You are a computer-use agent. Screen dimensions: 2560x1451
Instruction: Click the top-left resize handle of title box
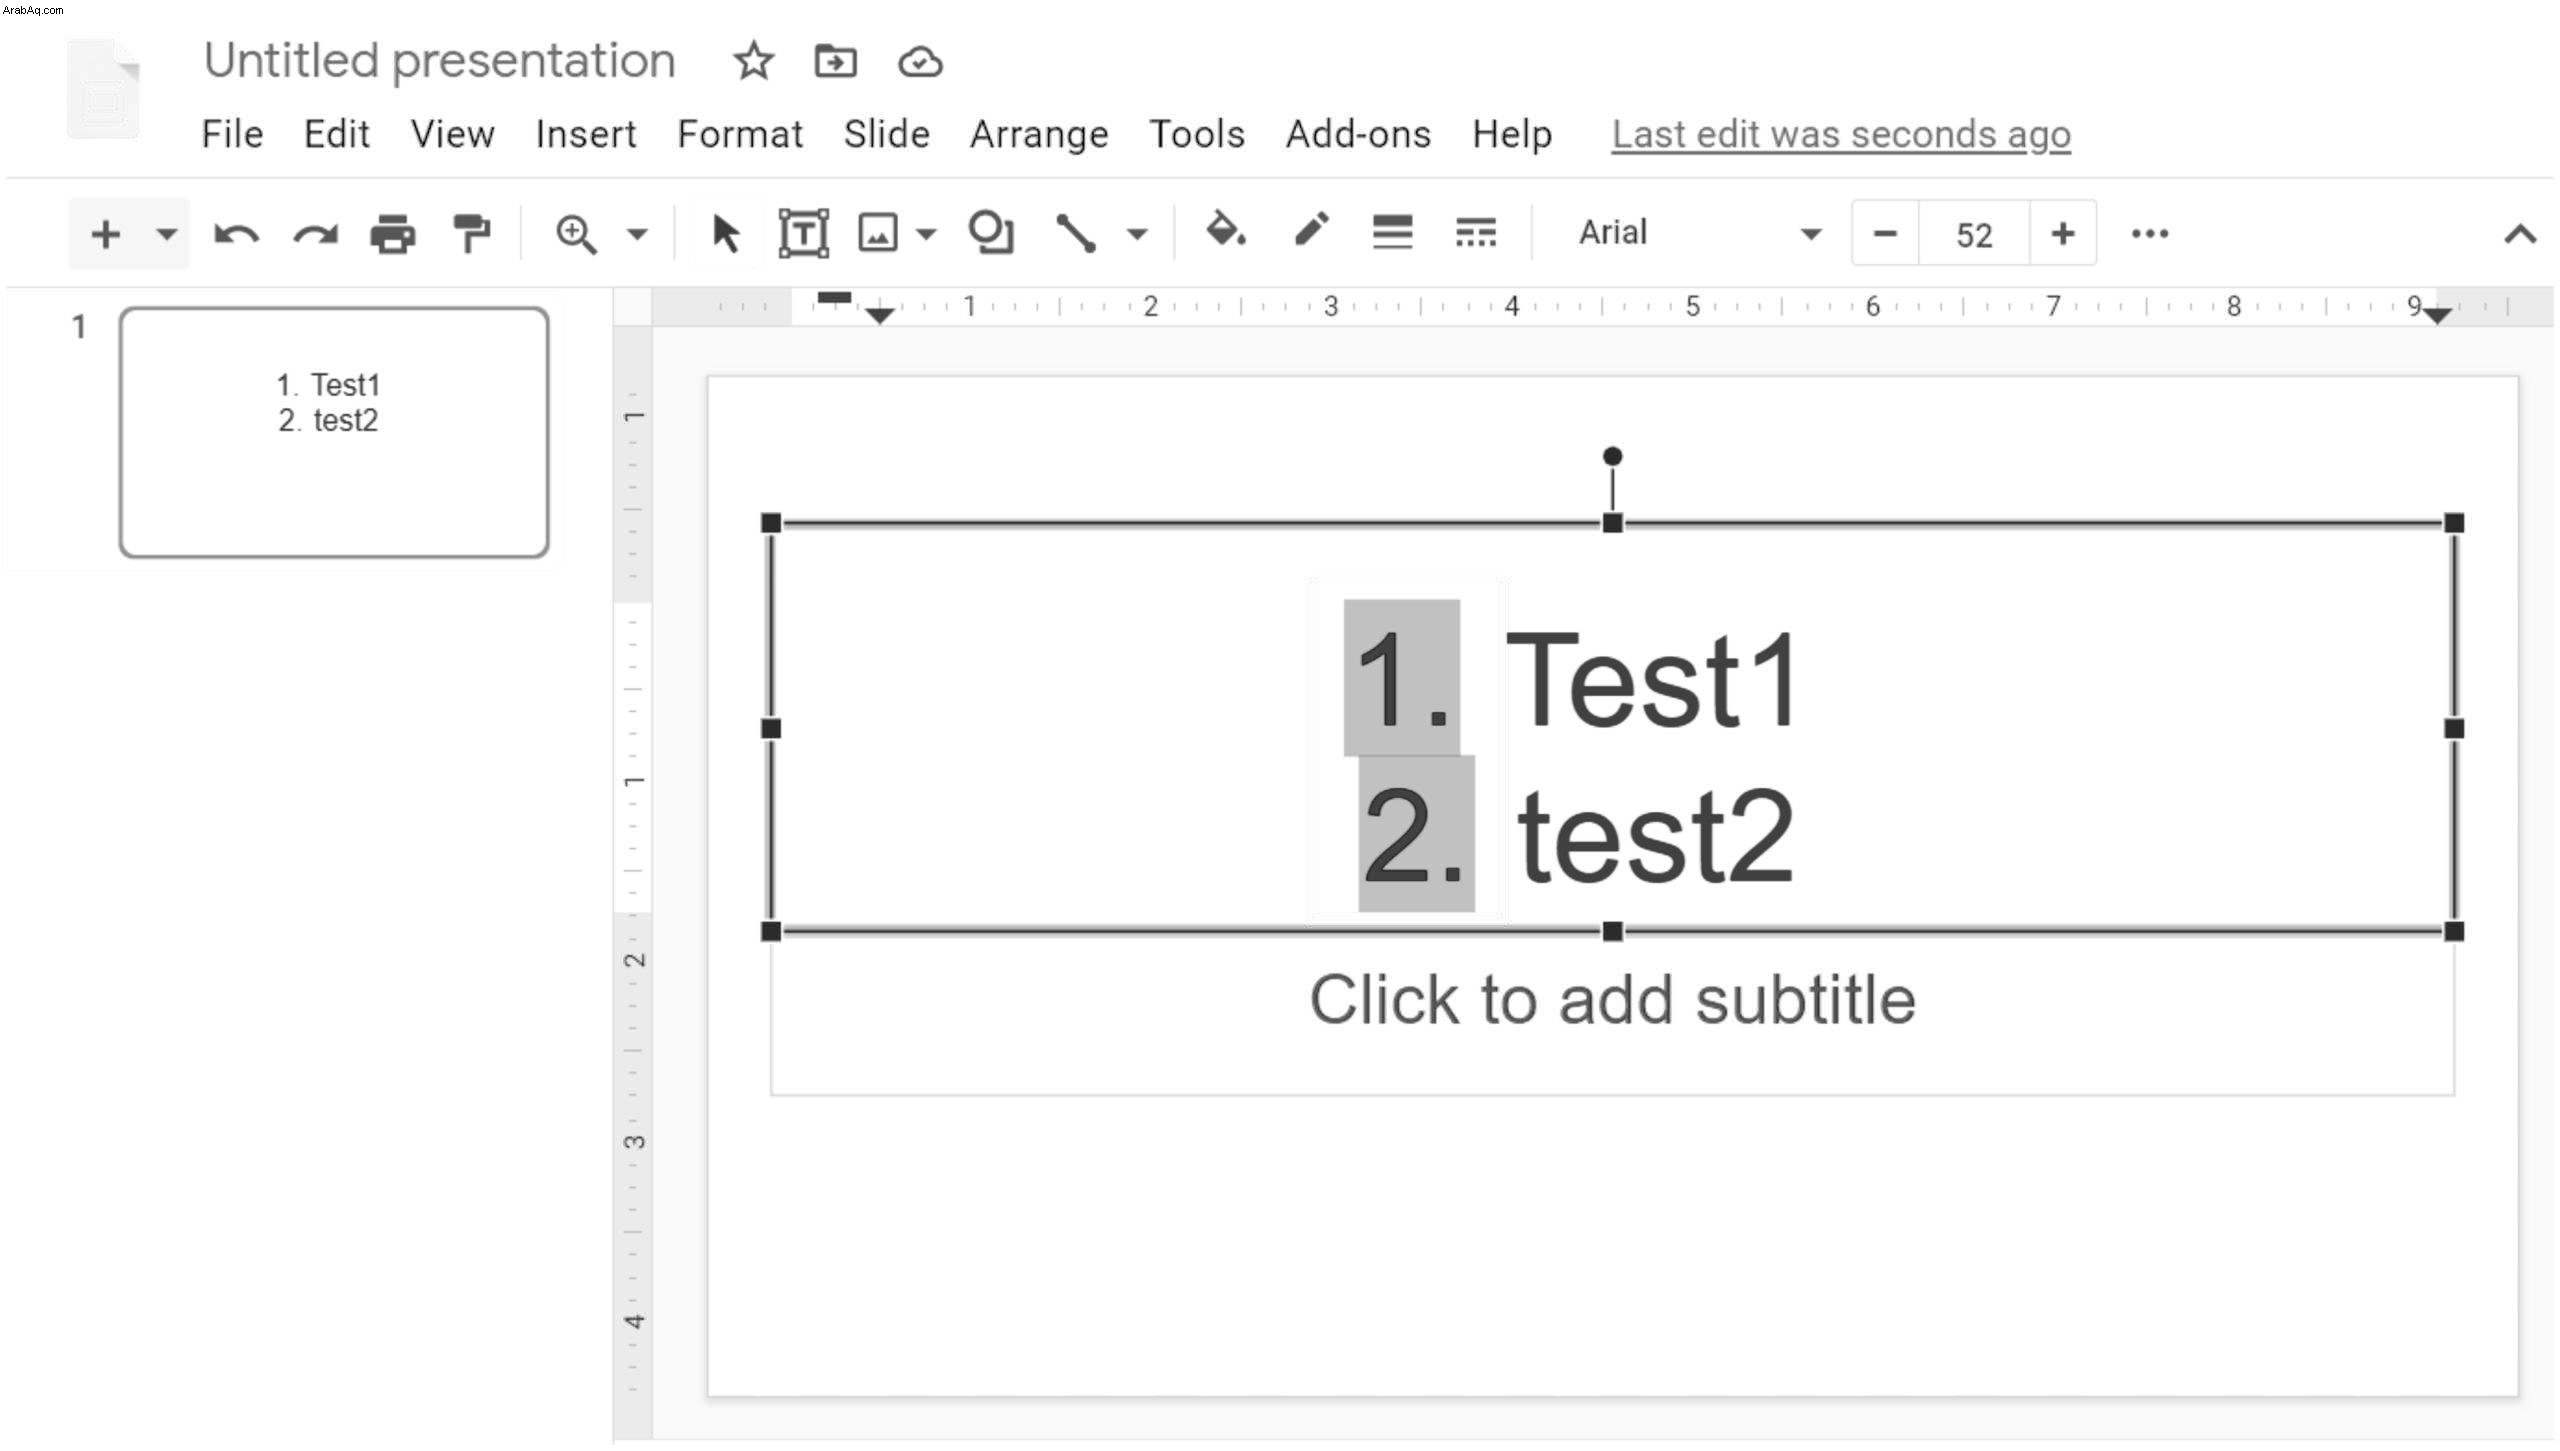771,523
